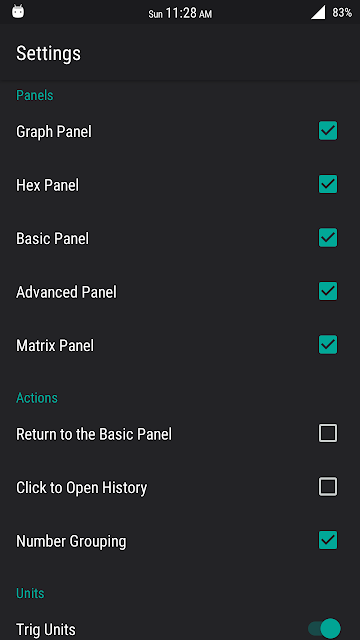
Task: Tap the Hex Panel label
Action: pos(47,185)
